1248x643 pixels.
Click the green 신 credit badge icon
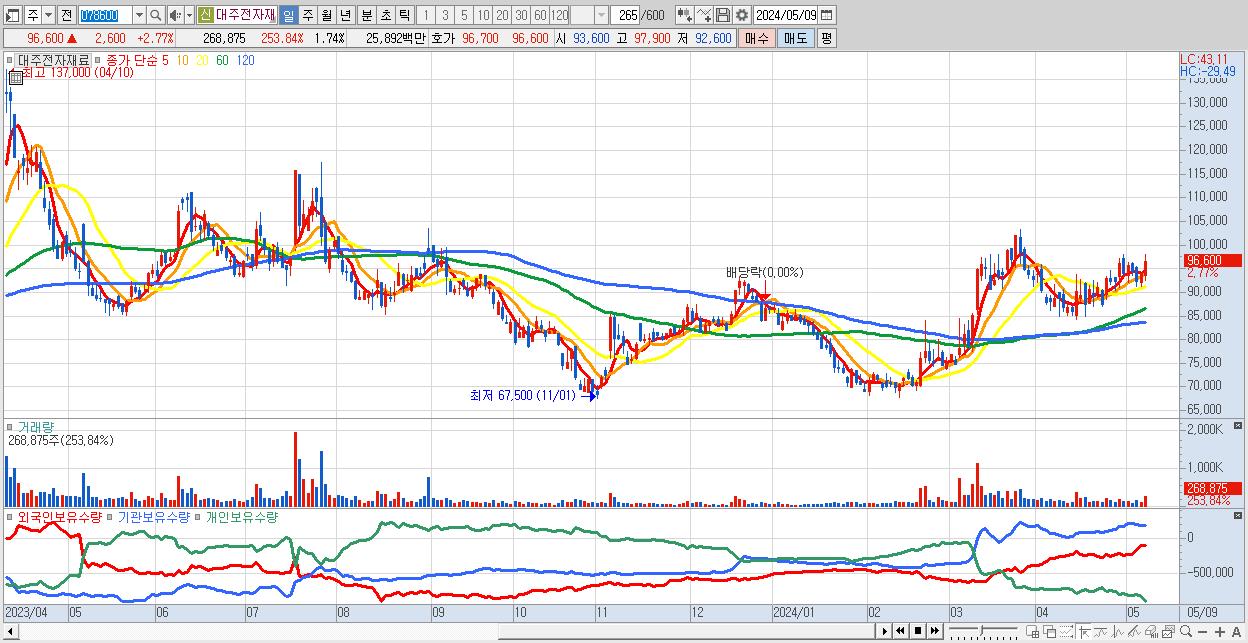pyautogui.click(x=205, y=15)
